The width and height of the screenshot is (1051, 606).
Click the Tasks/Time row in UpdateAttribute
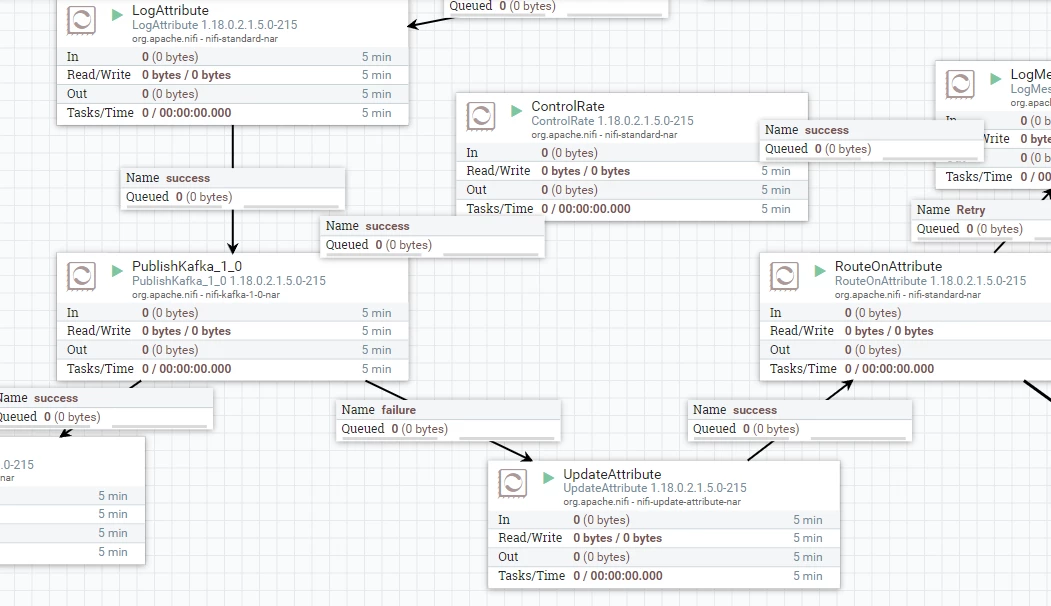[664, 576]
